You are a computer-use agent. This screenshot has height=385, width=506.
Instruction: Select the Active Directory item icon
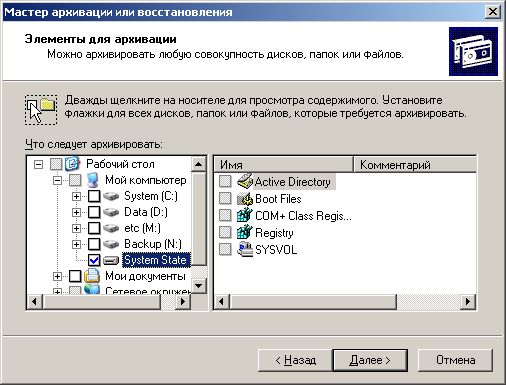(245, 181)
